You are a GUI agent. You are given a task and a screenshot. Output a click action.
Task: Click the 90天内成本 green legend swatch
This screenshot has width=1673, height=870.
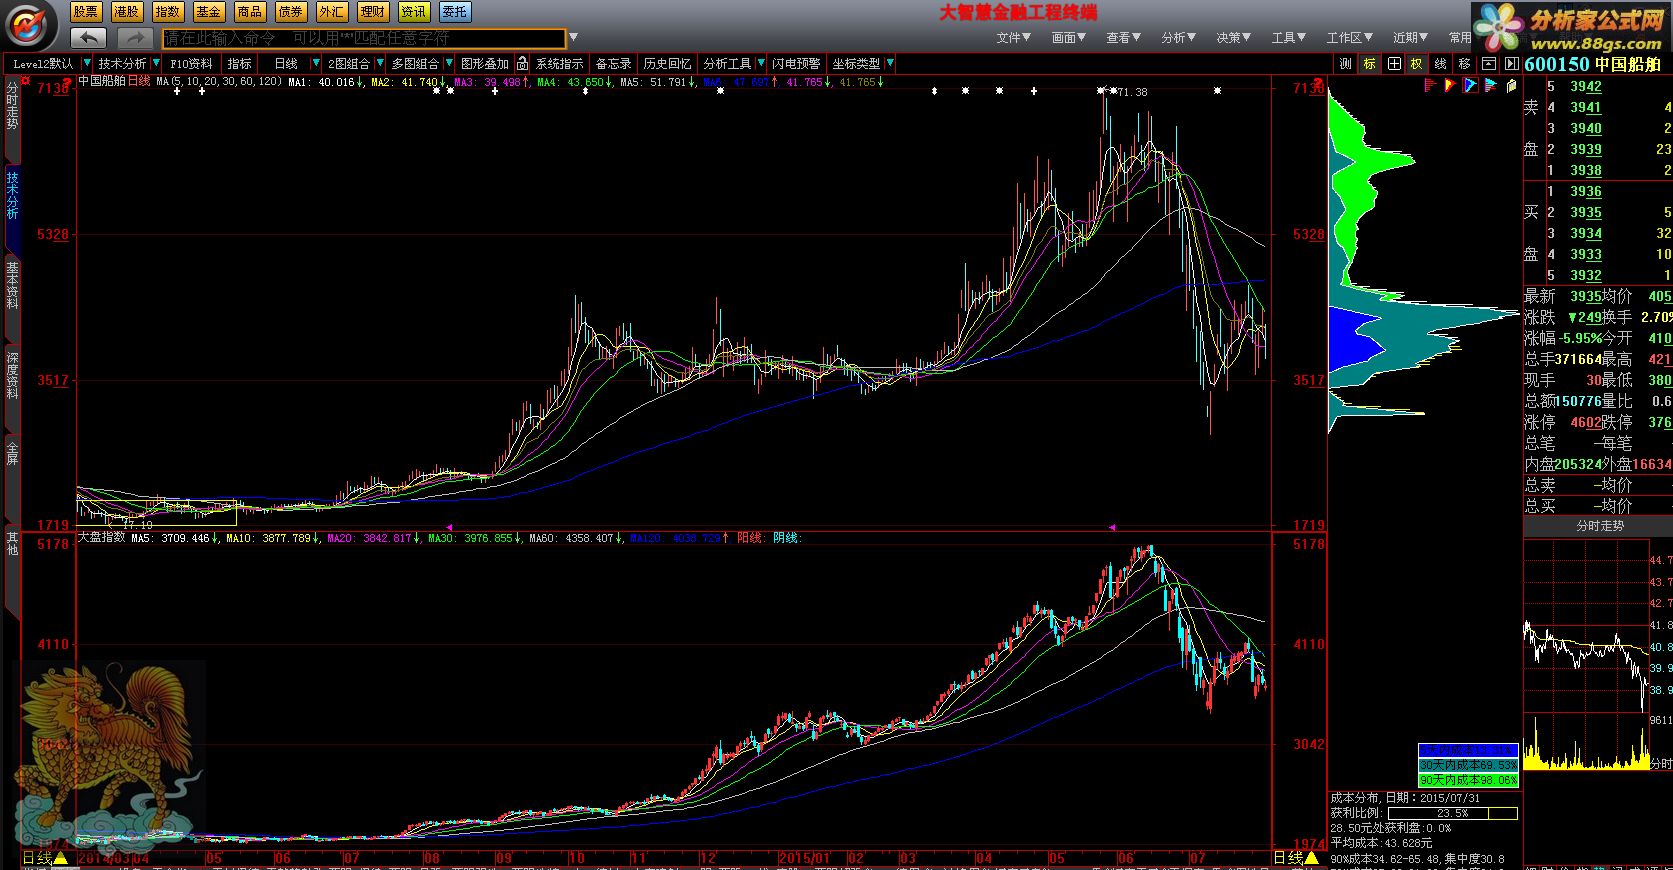click(x=1468, y=780)
